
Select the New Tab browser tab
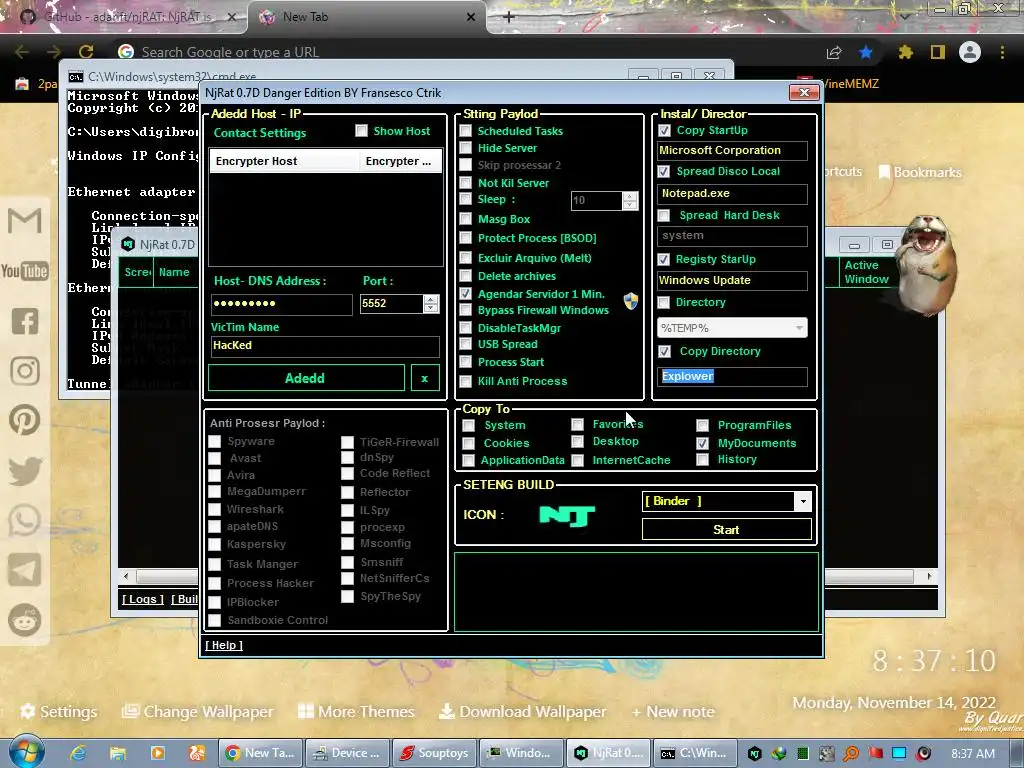[x=366, y=17]
